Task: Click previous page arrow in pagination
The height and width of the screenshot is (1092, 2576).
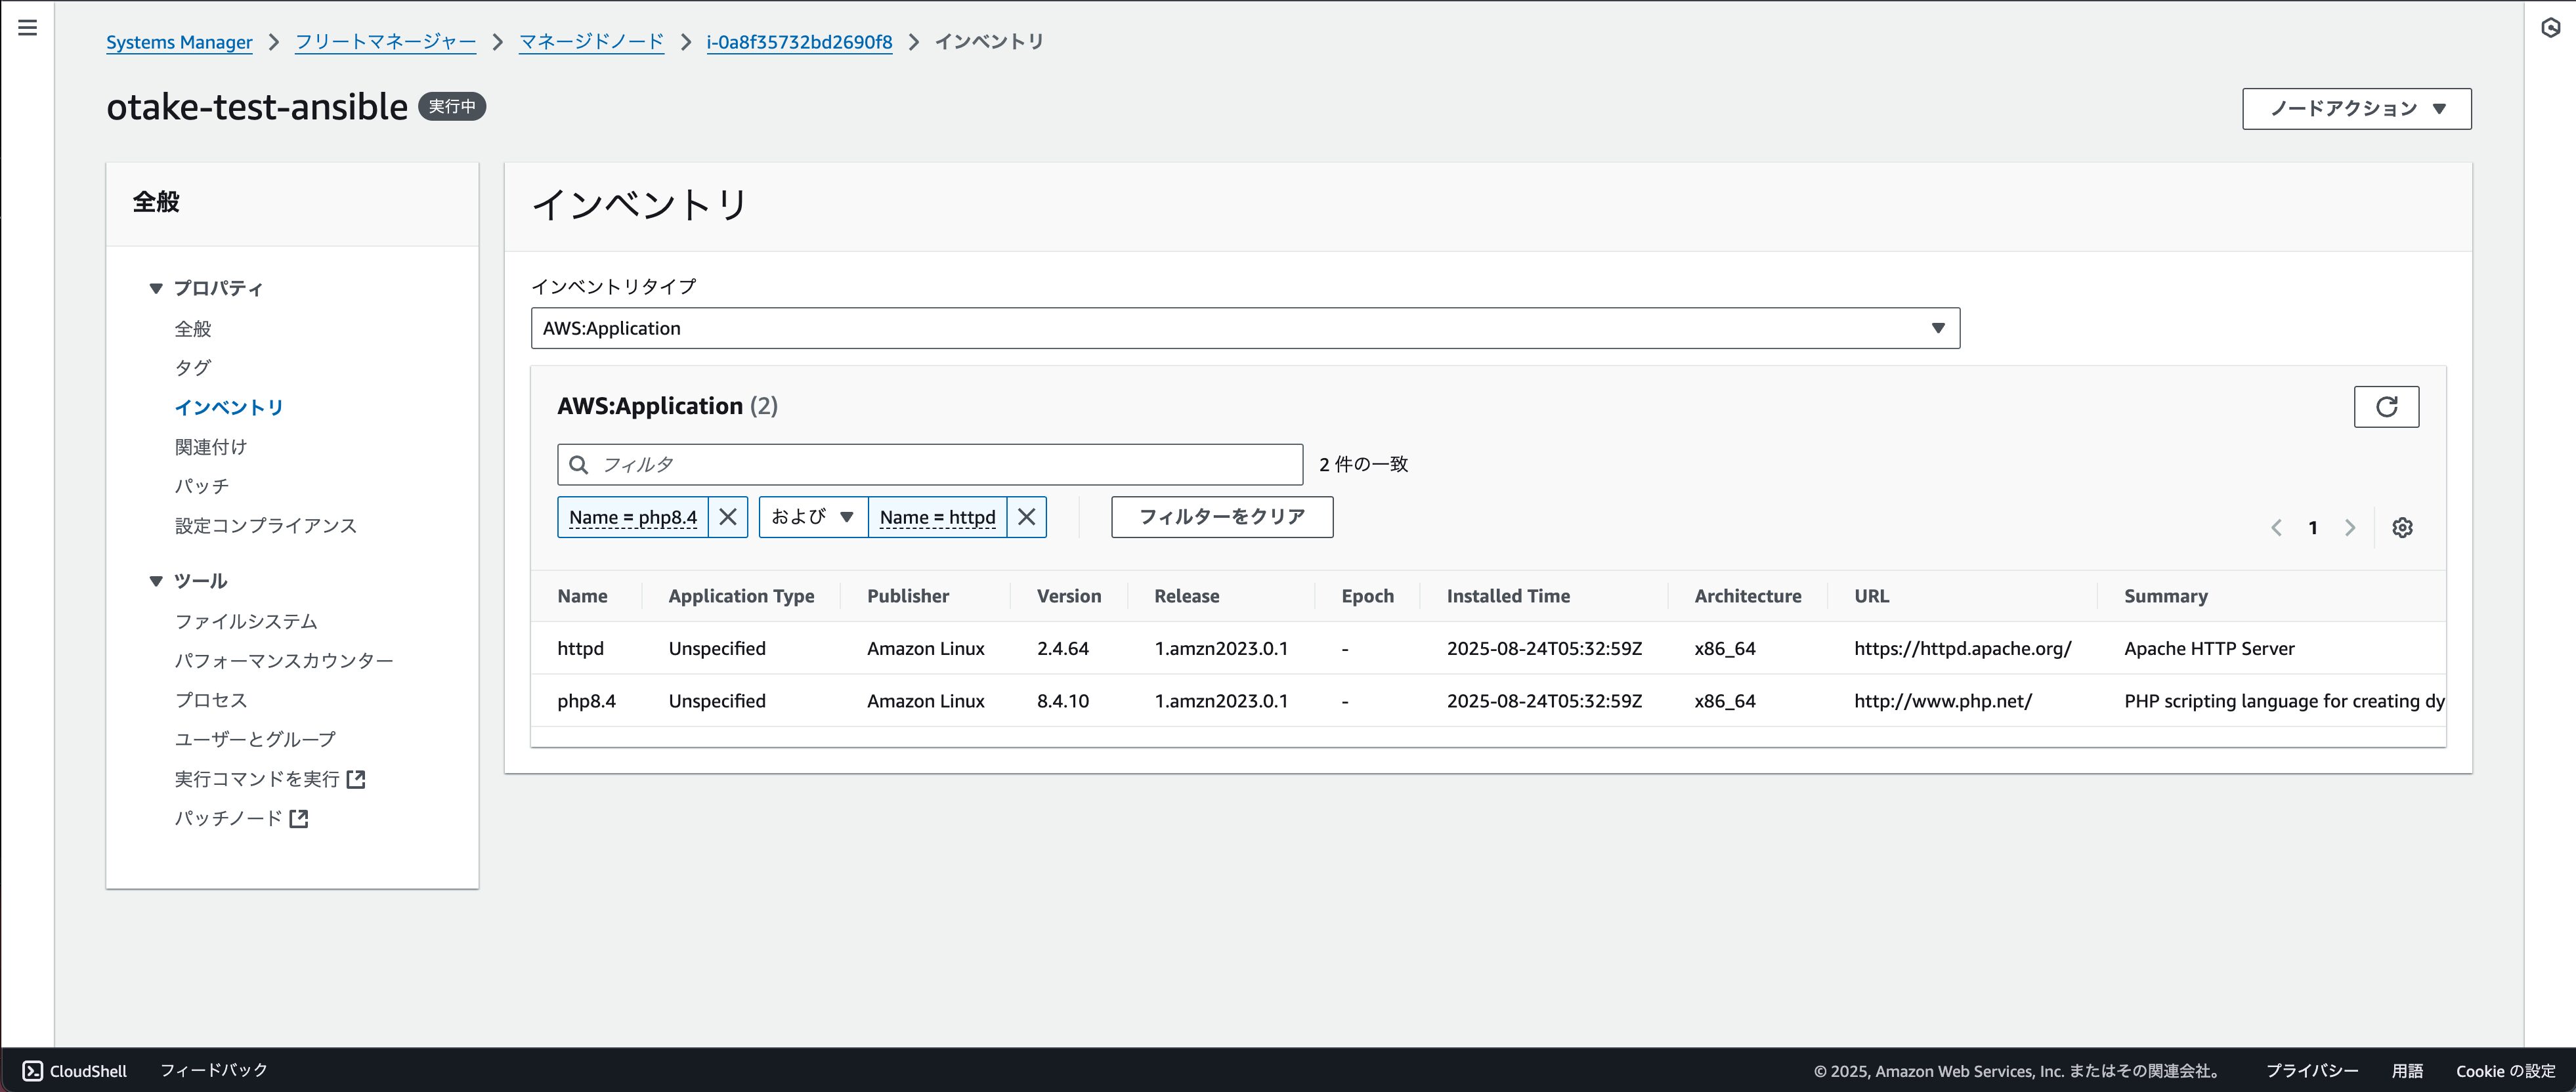Action: [x=2276, y=528]
